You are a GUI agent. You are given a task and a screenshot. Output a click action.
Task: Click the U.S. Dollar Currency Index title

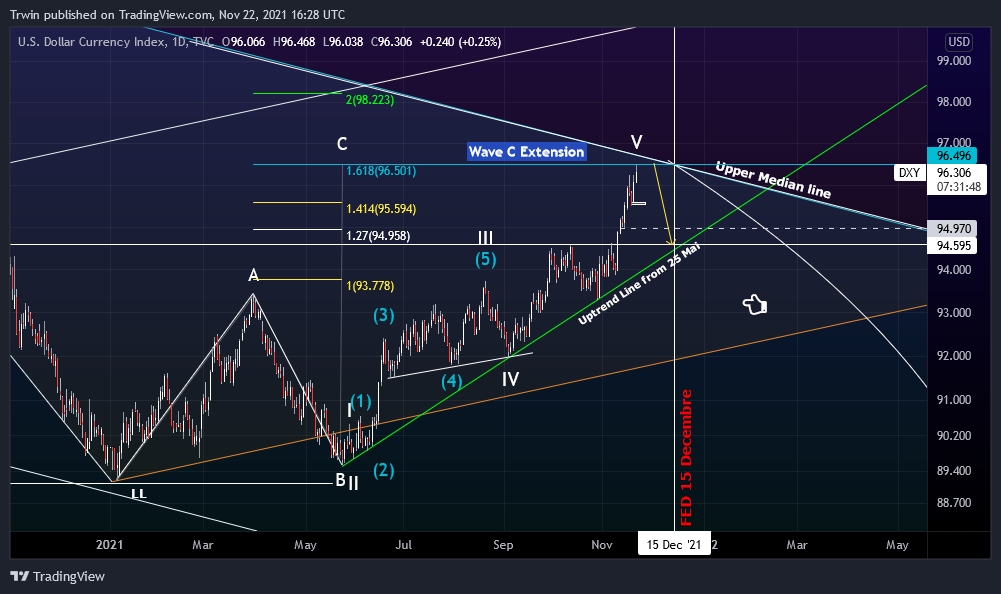coord(93,42)
